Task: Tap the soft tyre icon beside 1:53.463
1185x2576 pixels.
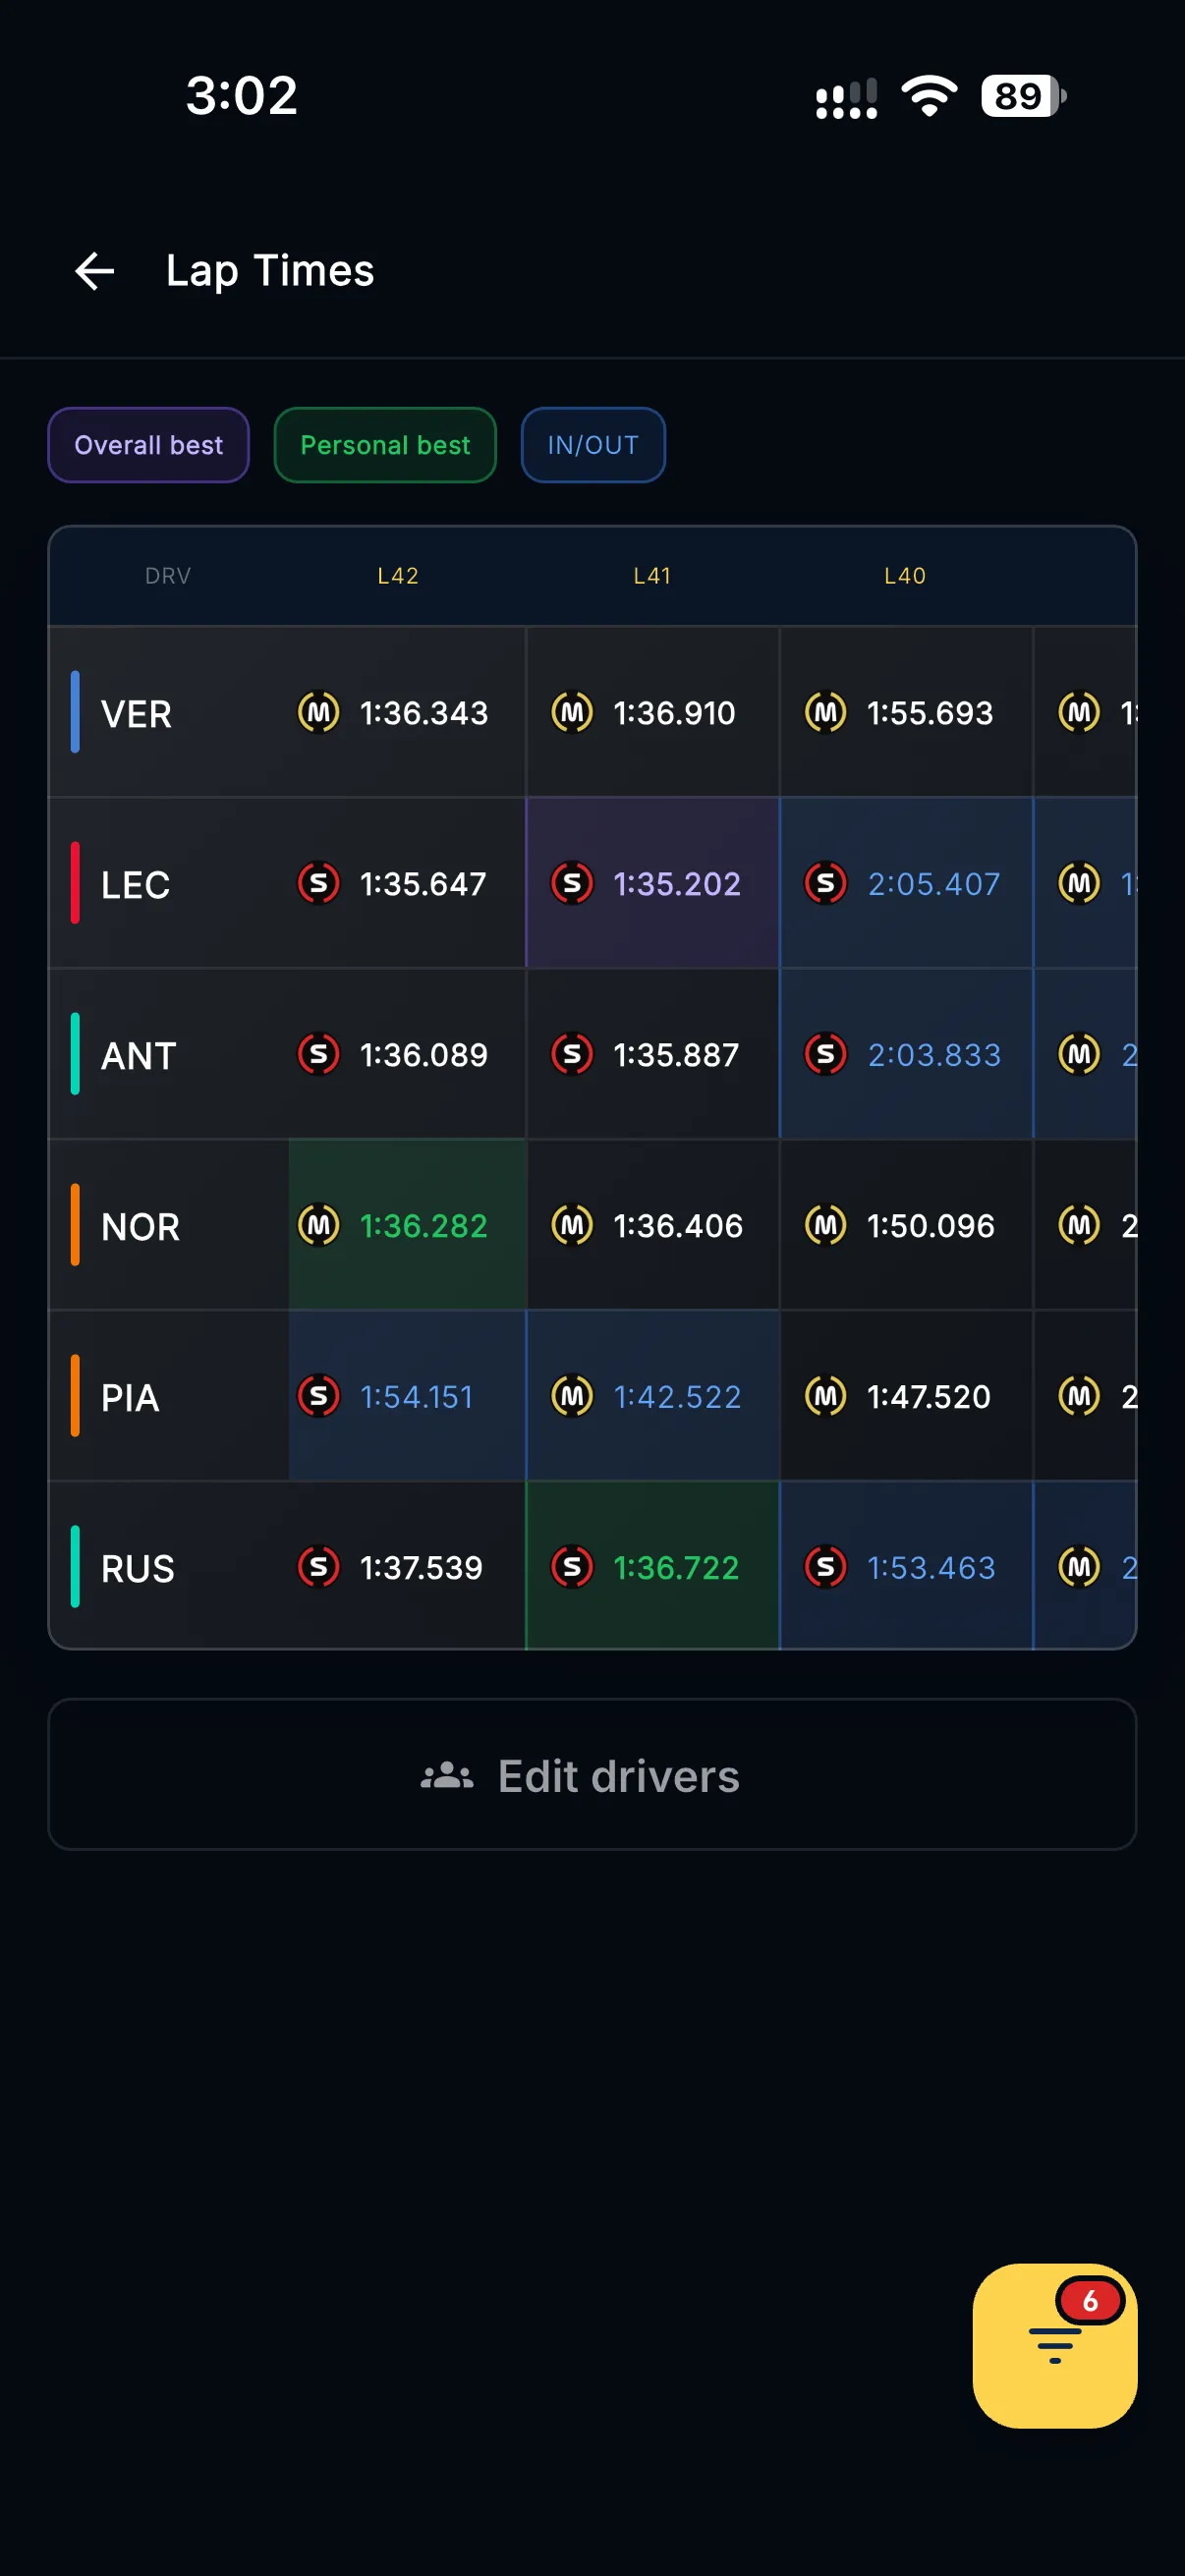Action: (826, 1567)
